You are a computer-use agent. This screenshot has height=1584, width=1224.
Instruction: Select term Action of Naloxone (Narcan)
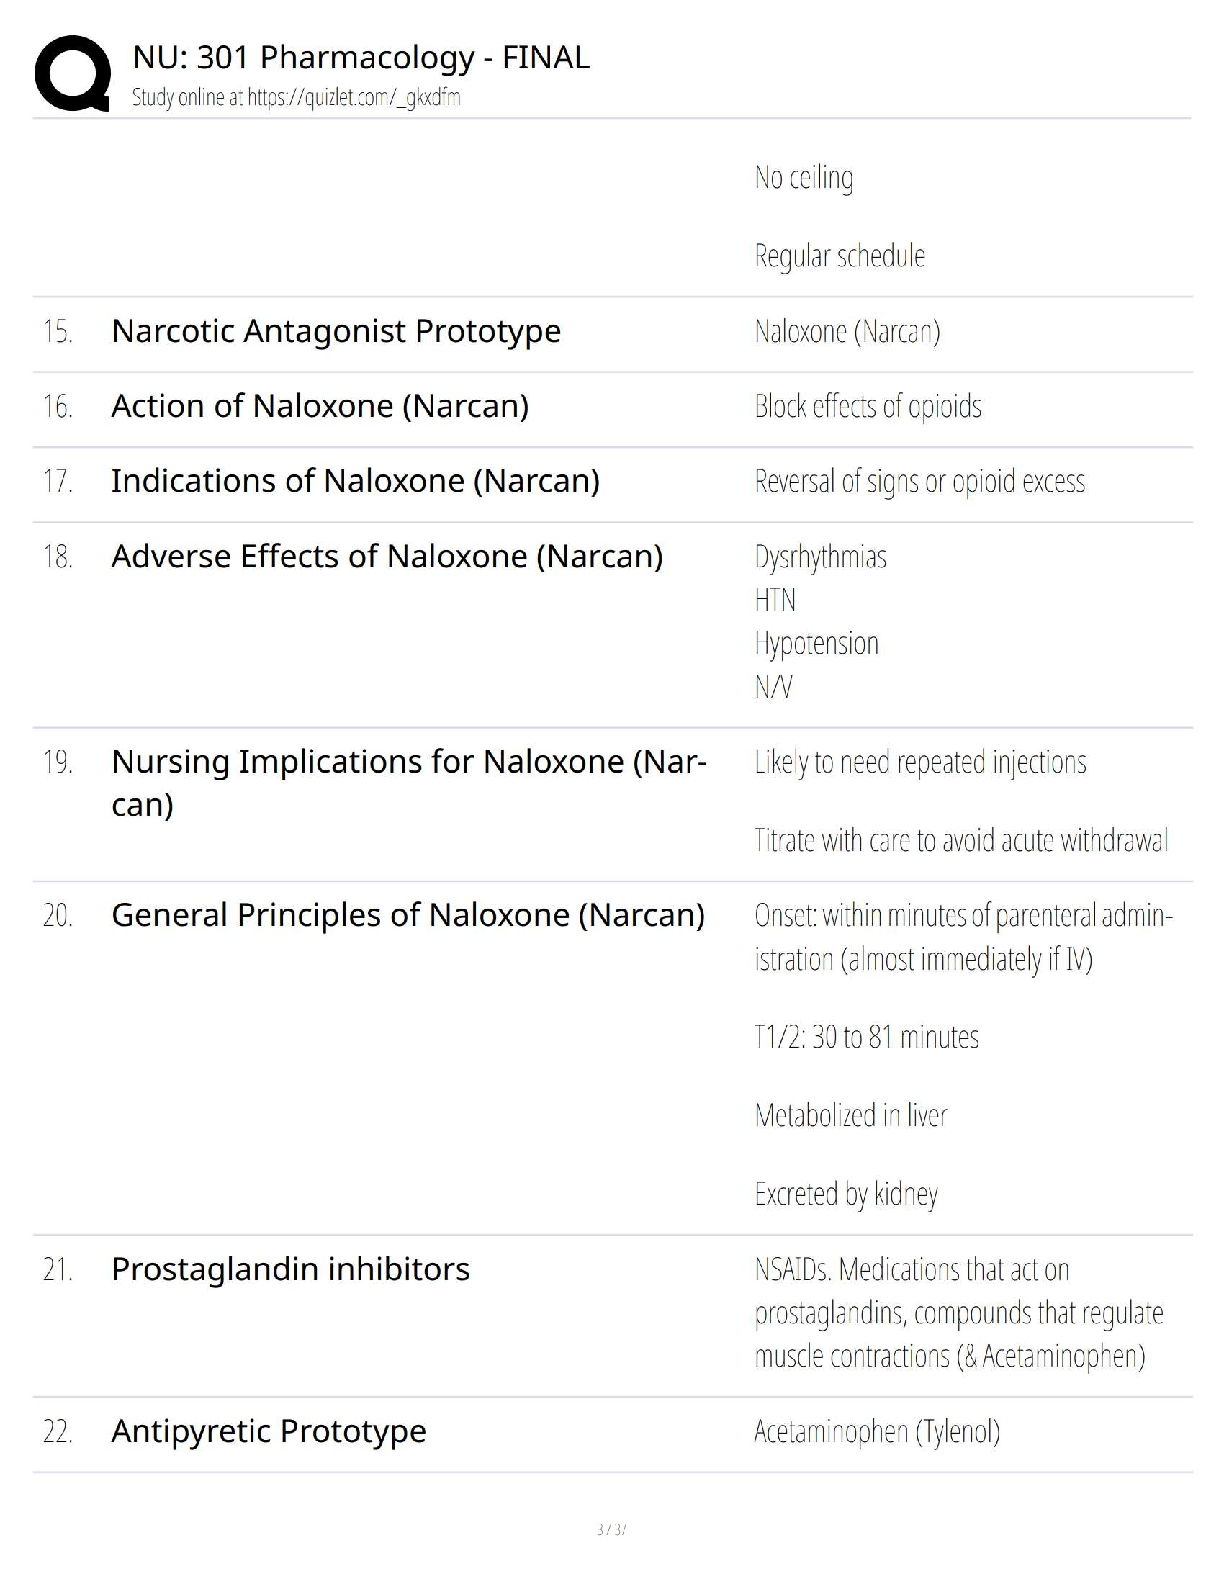click(320, 406)
